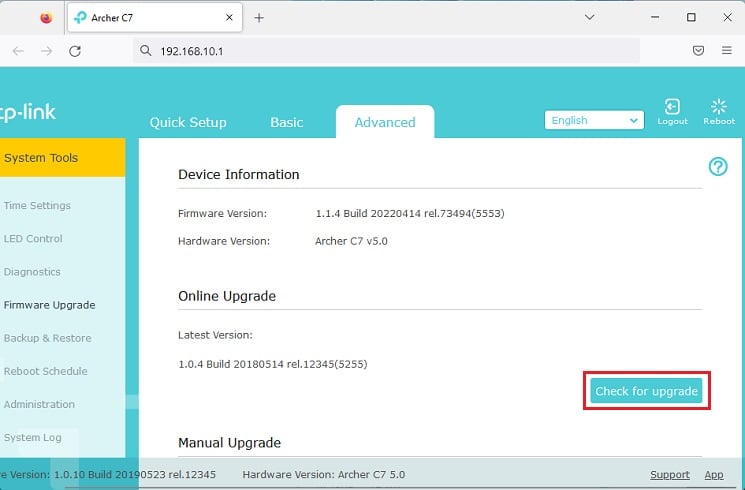Open the App link in footer
The image size is (745, 490).
714,475
